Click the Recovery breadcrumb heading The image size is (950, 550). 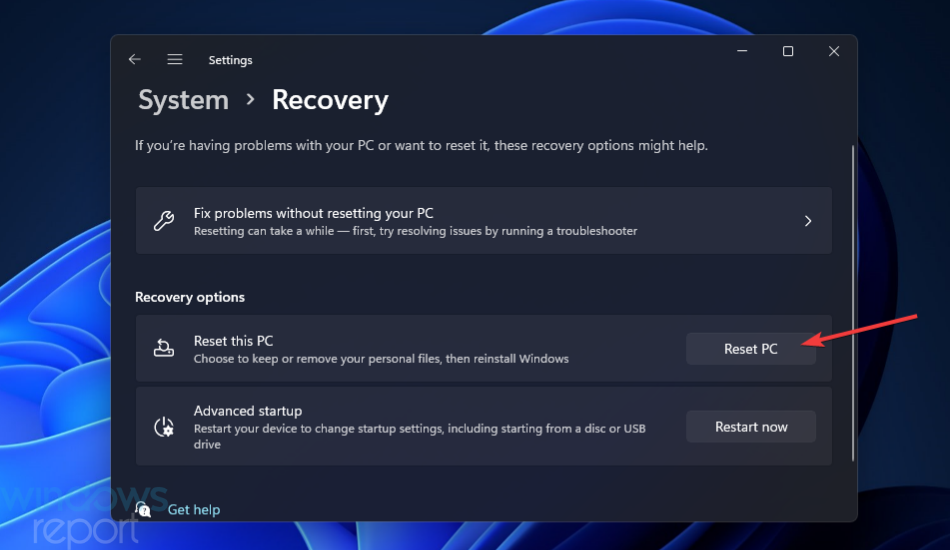[x=330, y=100]
